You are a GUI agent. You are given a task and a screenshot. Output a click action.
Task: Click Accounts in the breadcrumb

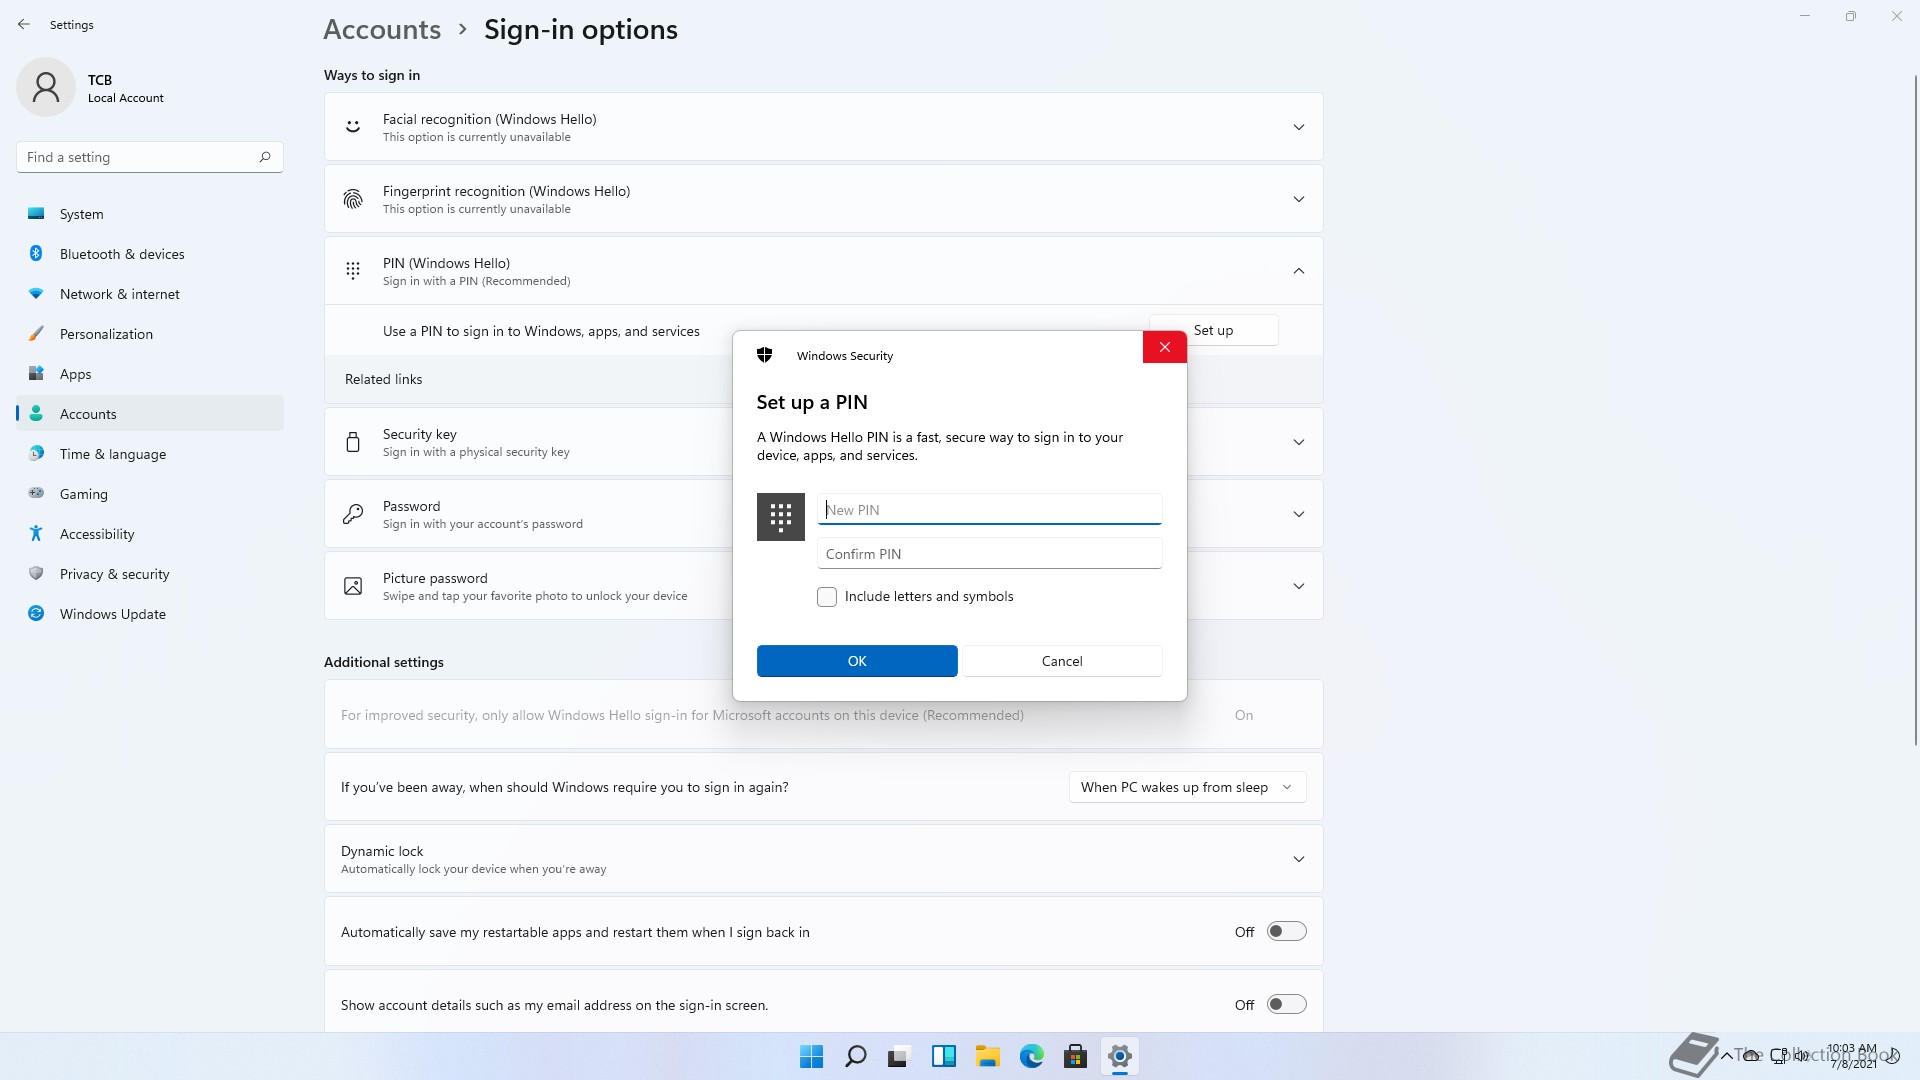(382, 29)
